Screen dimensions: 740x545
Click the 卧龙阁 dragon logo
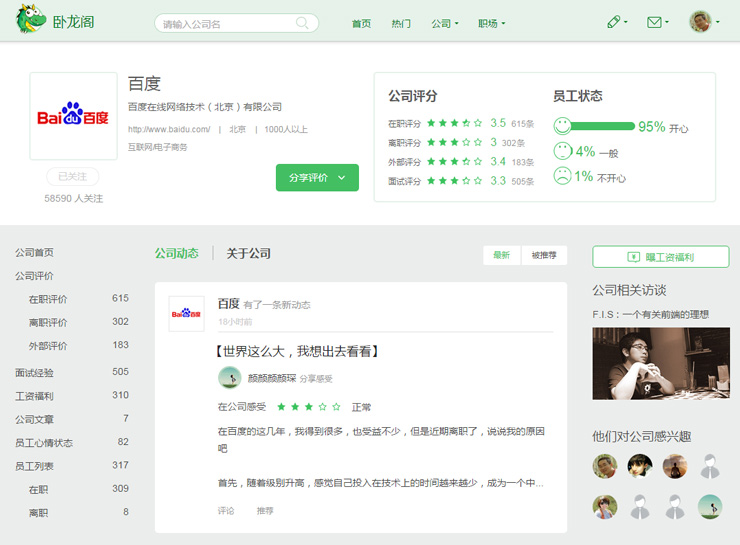point(30,19)
